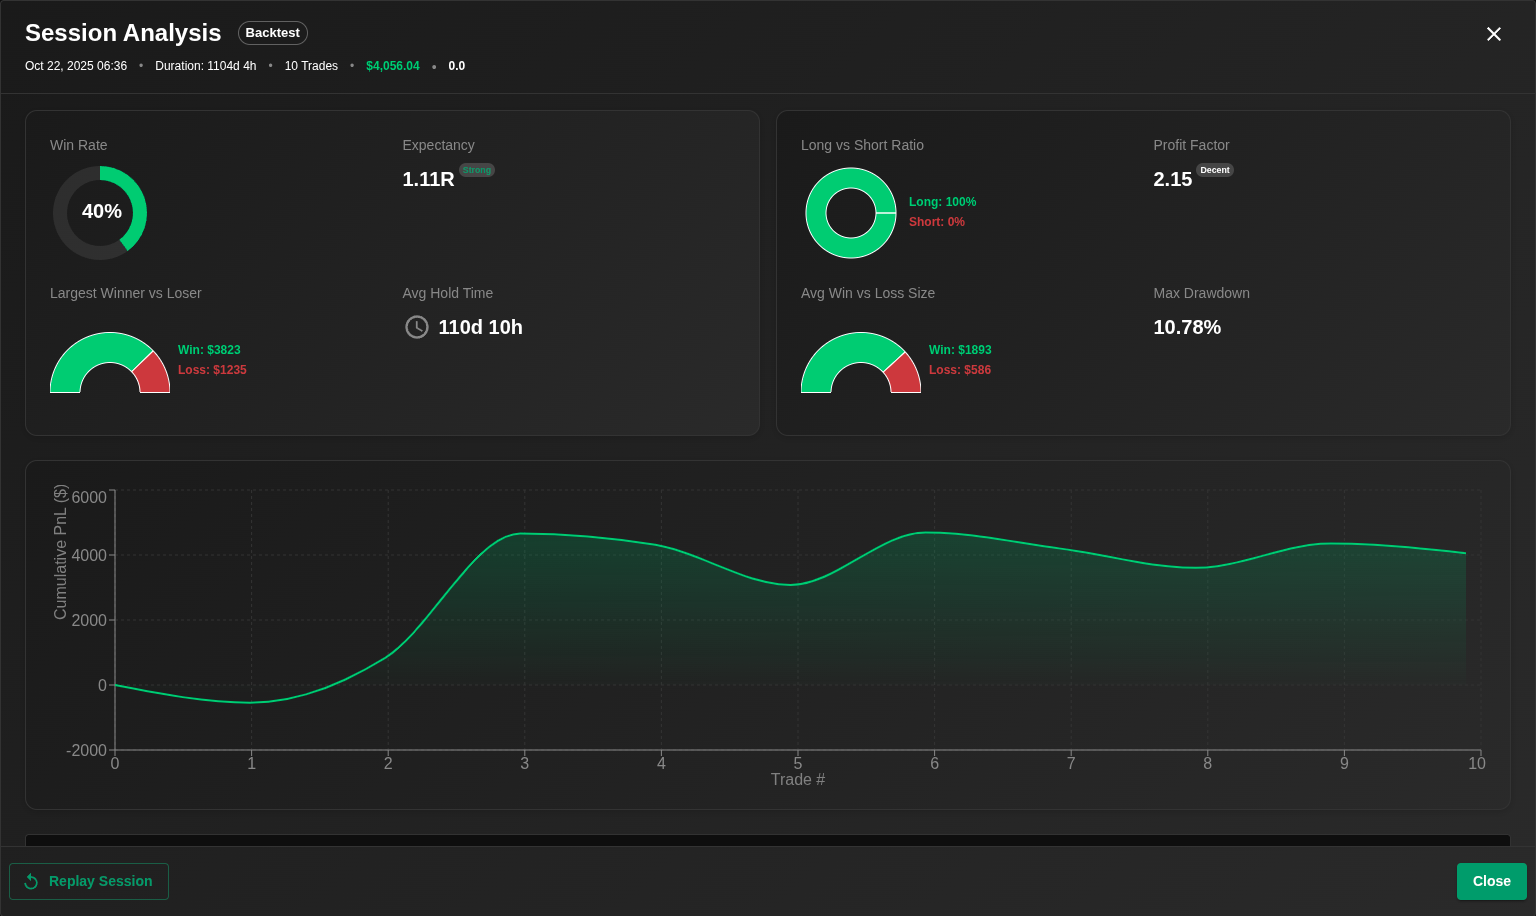Click the Long vs Short ratio donut

tap(851, 213)
